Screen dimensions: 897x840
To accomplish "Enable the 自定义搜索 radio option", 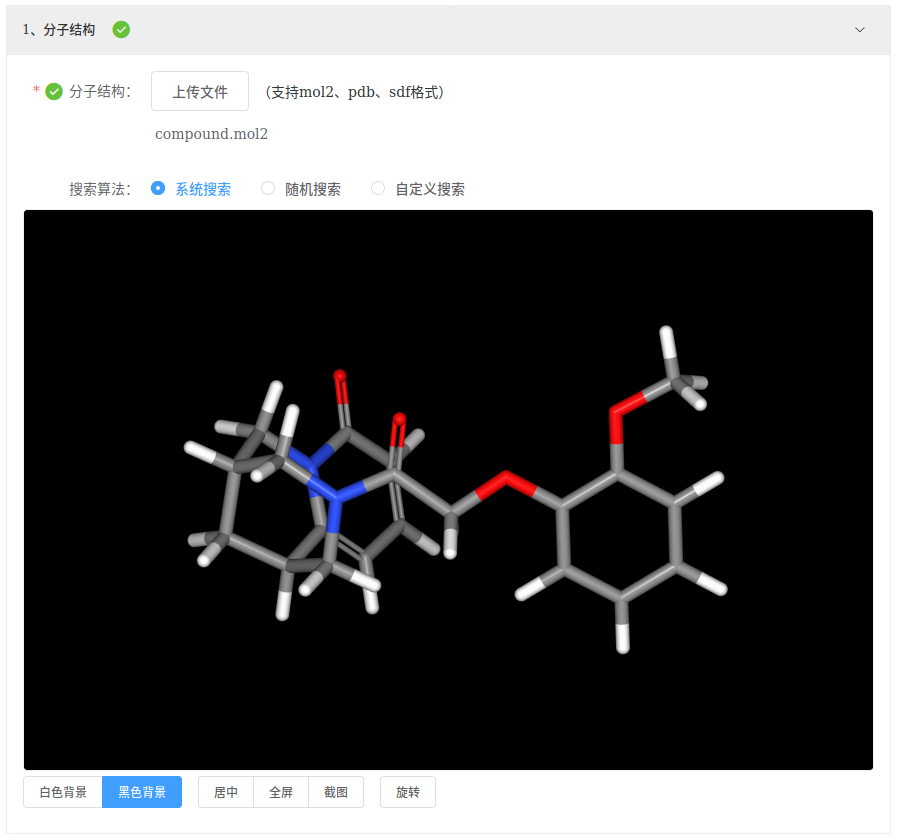I will (378, 188).
